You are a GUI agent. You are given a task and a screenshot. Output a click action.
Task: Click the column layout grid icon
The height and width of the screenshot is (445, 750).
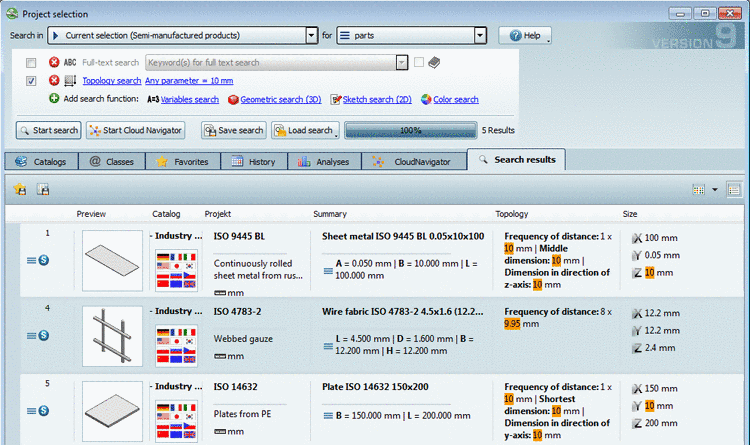coord(698,190)
